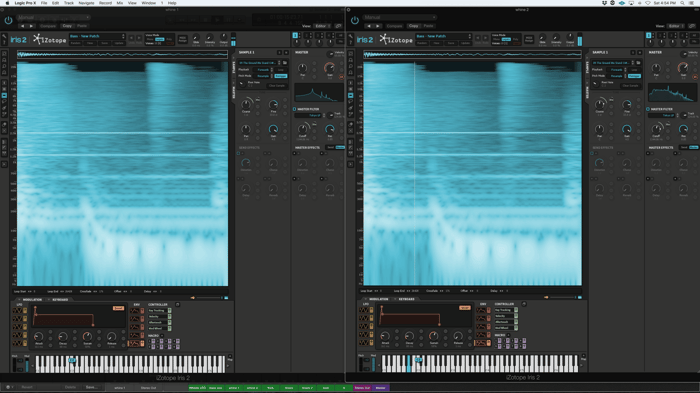Toggle the first LFO orange enable switch, whine 1
Image resolution: width=700 pixels, height=393 pixels.
click(25, 310)
